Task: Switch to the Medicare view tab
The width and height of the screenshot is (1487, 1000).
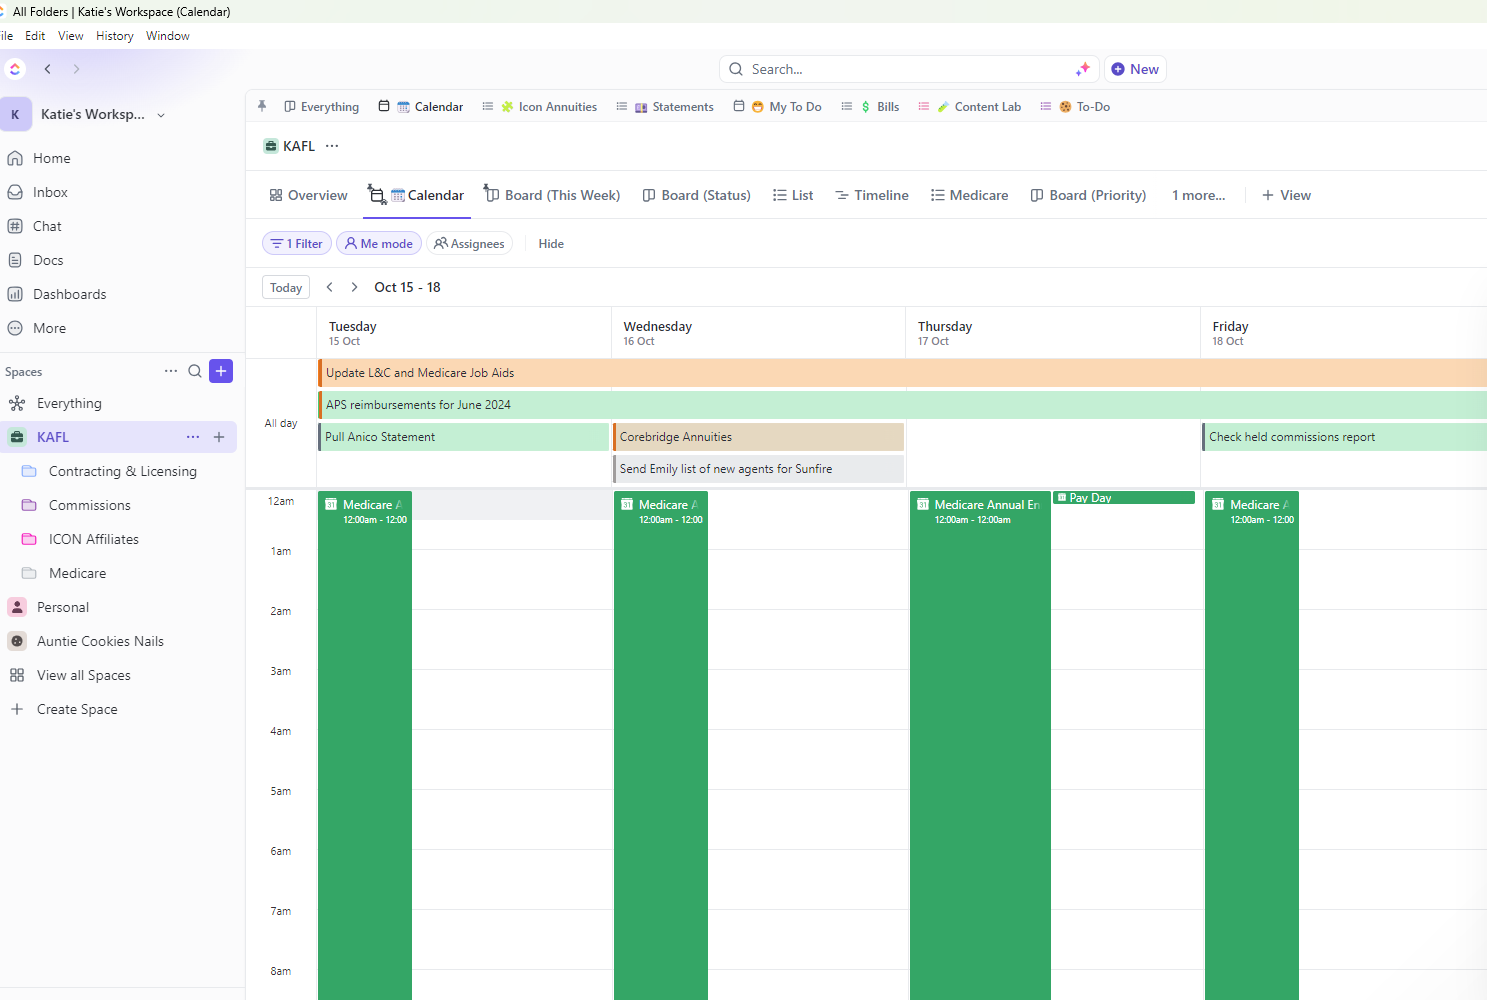Action: (969, 195)
